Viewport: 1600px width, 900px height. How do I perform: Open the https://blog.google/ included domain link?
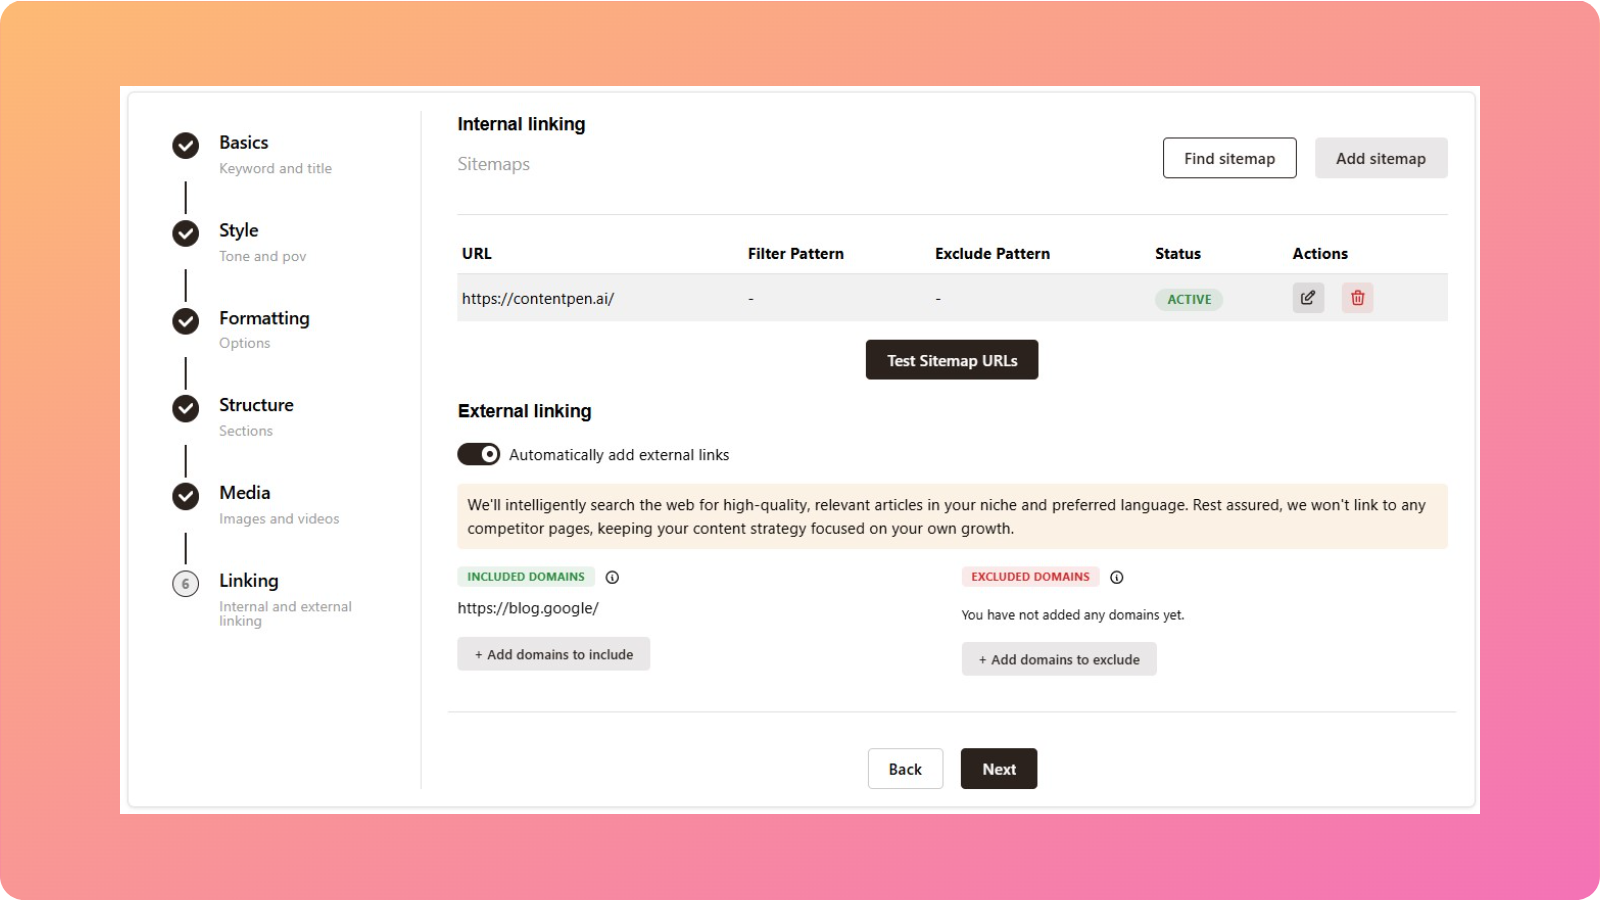click(527, 607)
